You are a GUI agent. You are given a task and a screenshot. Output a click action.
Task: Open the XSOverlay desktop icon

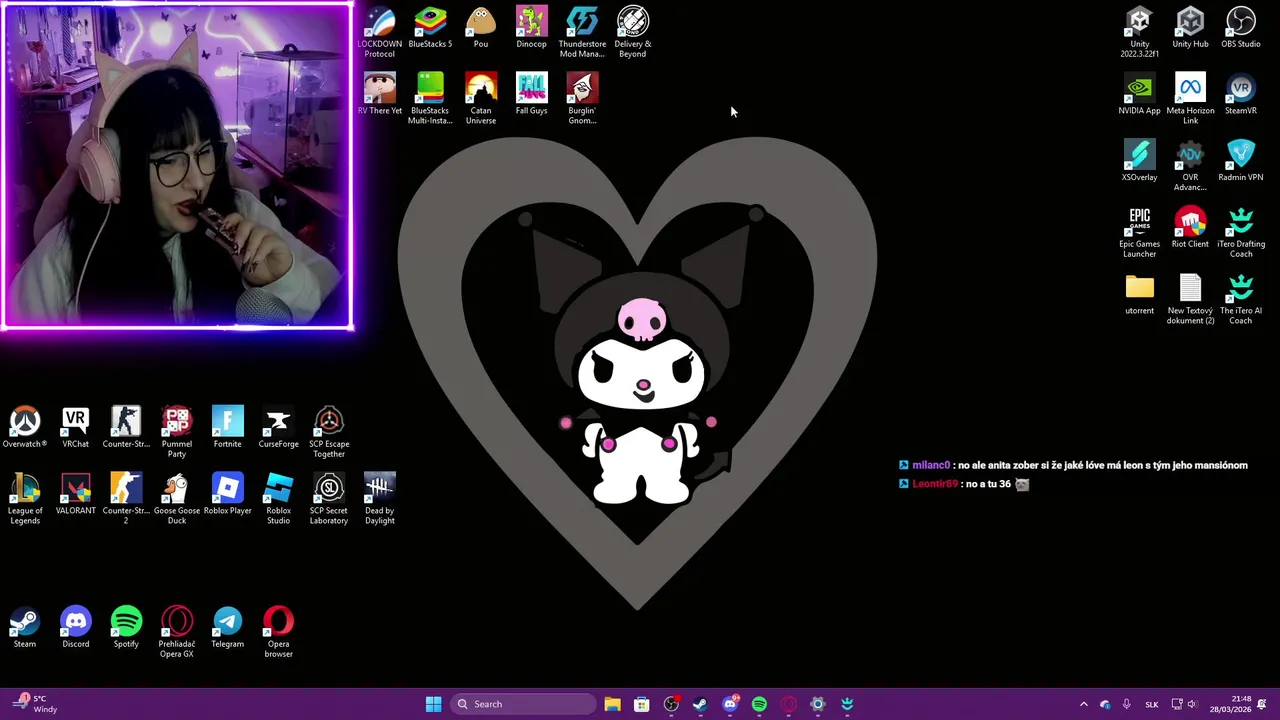(x=1139, y=161)
